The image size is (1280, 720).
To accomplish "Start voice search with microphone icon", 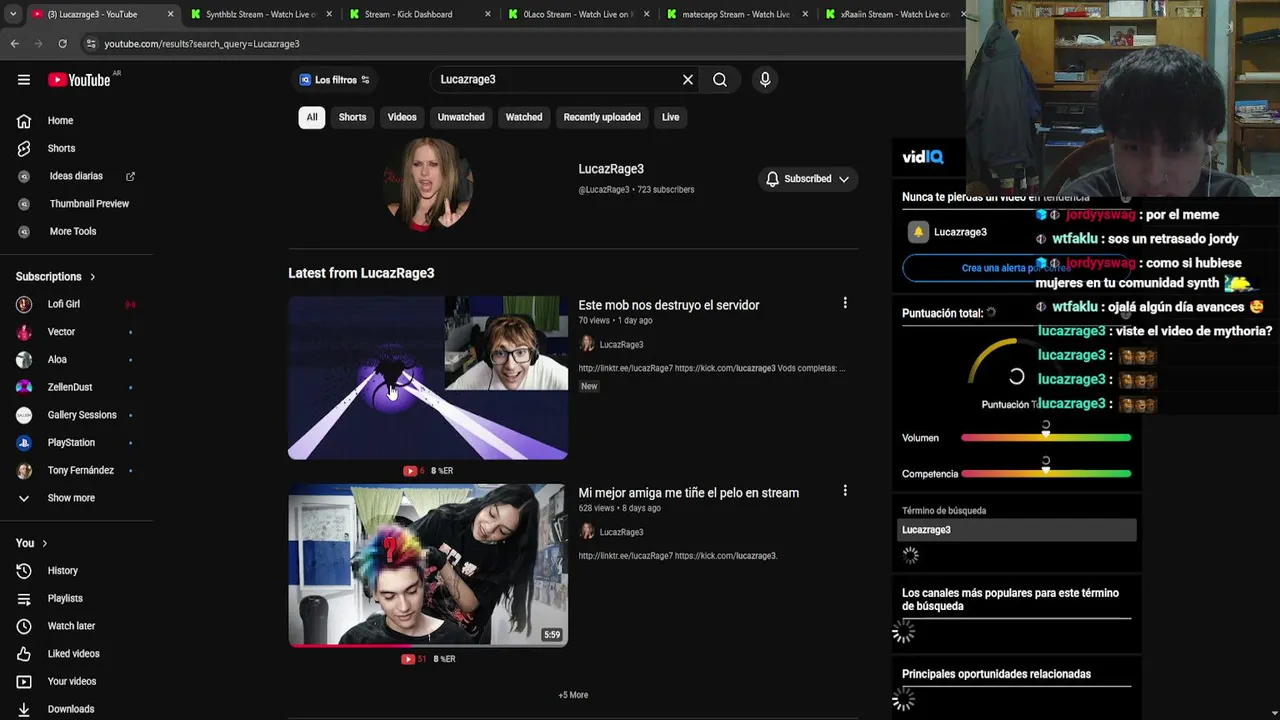I will tap(765, 80).
